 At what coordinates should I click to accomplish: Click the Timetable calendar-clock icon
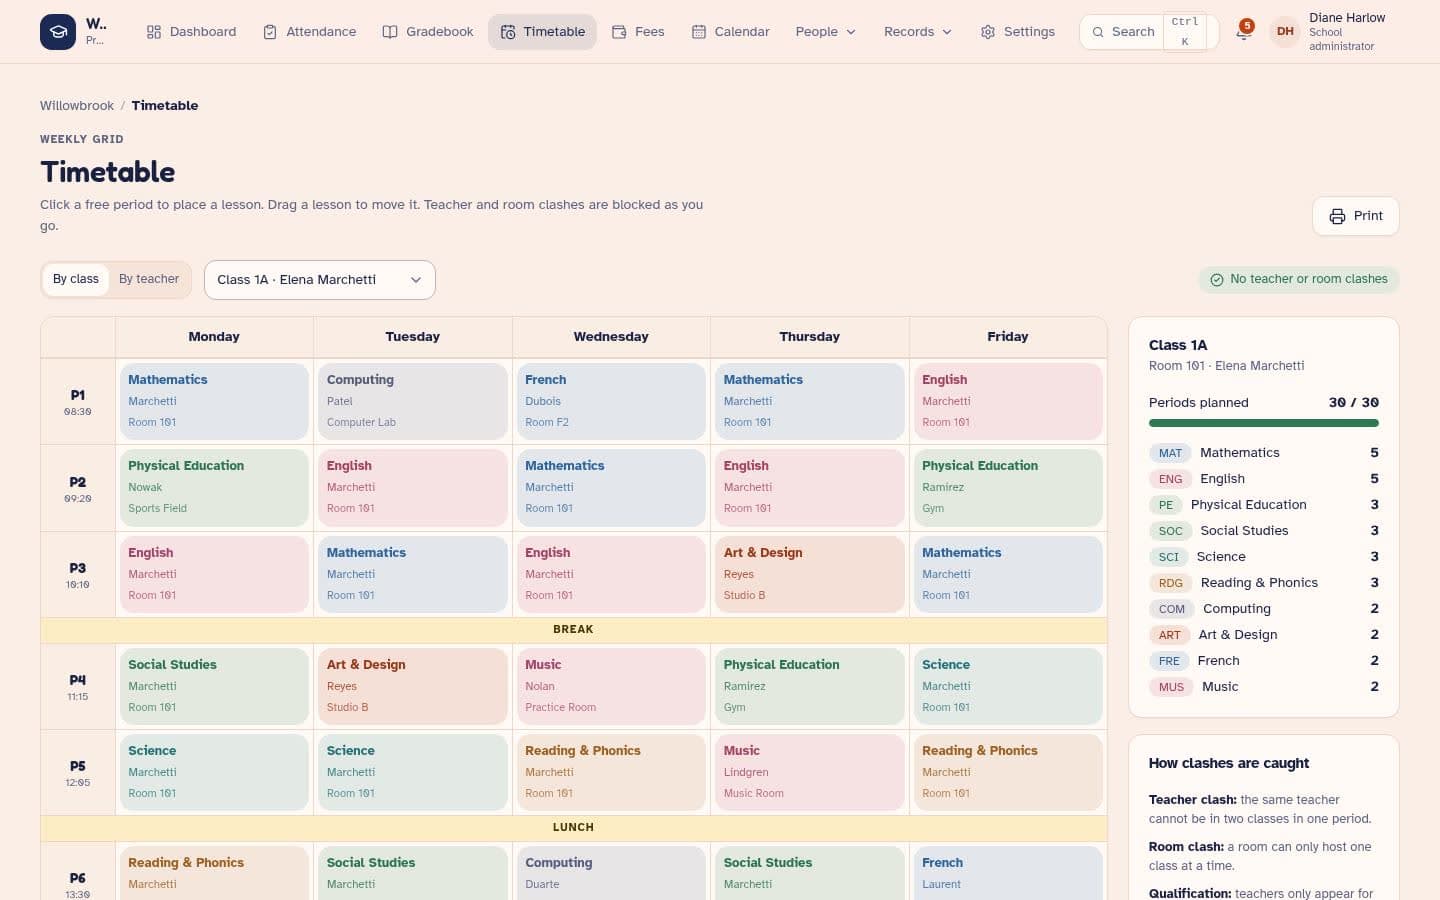pyautogui.click(x=508, y=32)
